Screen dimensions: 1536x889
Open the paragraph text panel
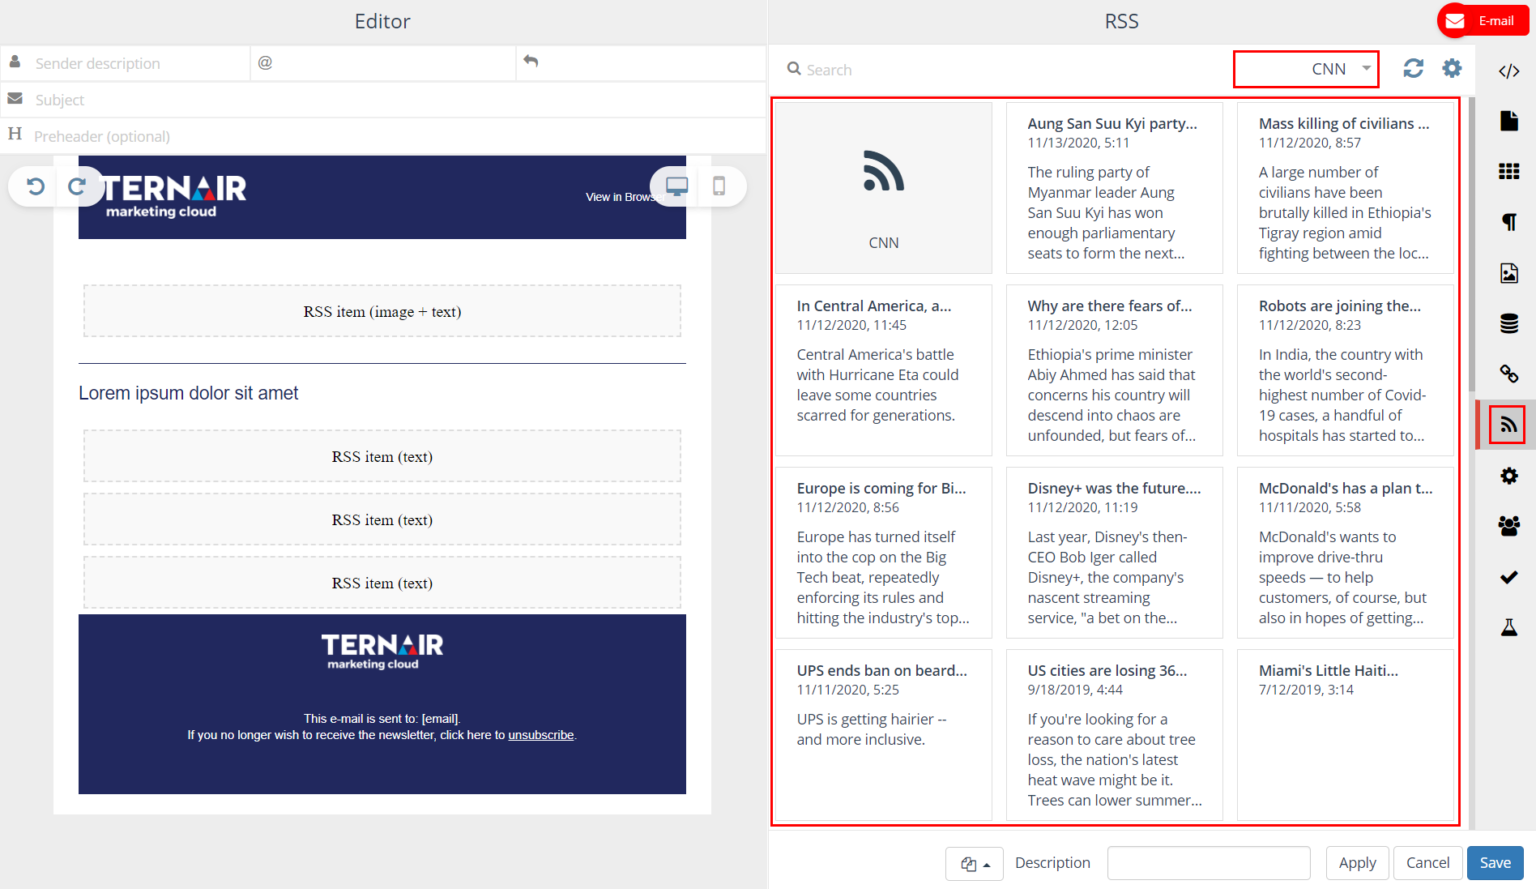click(1509, 222)
